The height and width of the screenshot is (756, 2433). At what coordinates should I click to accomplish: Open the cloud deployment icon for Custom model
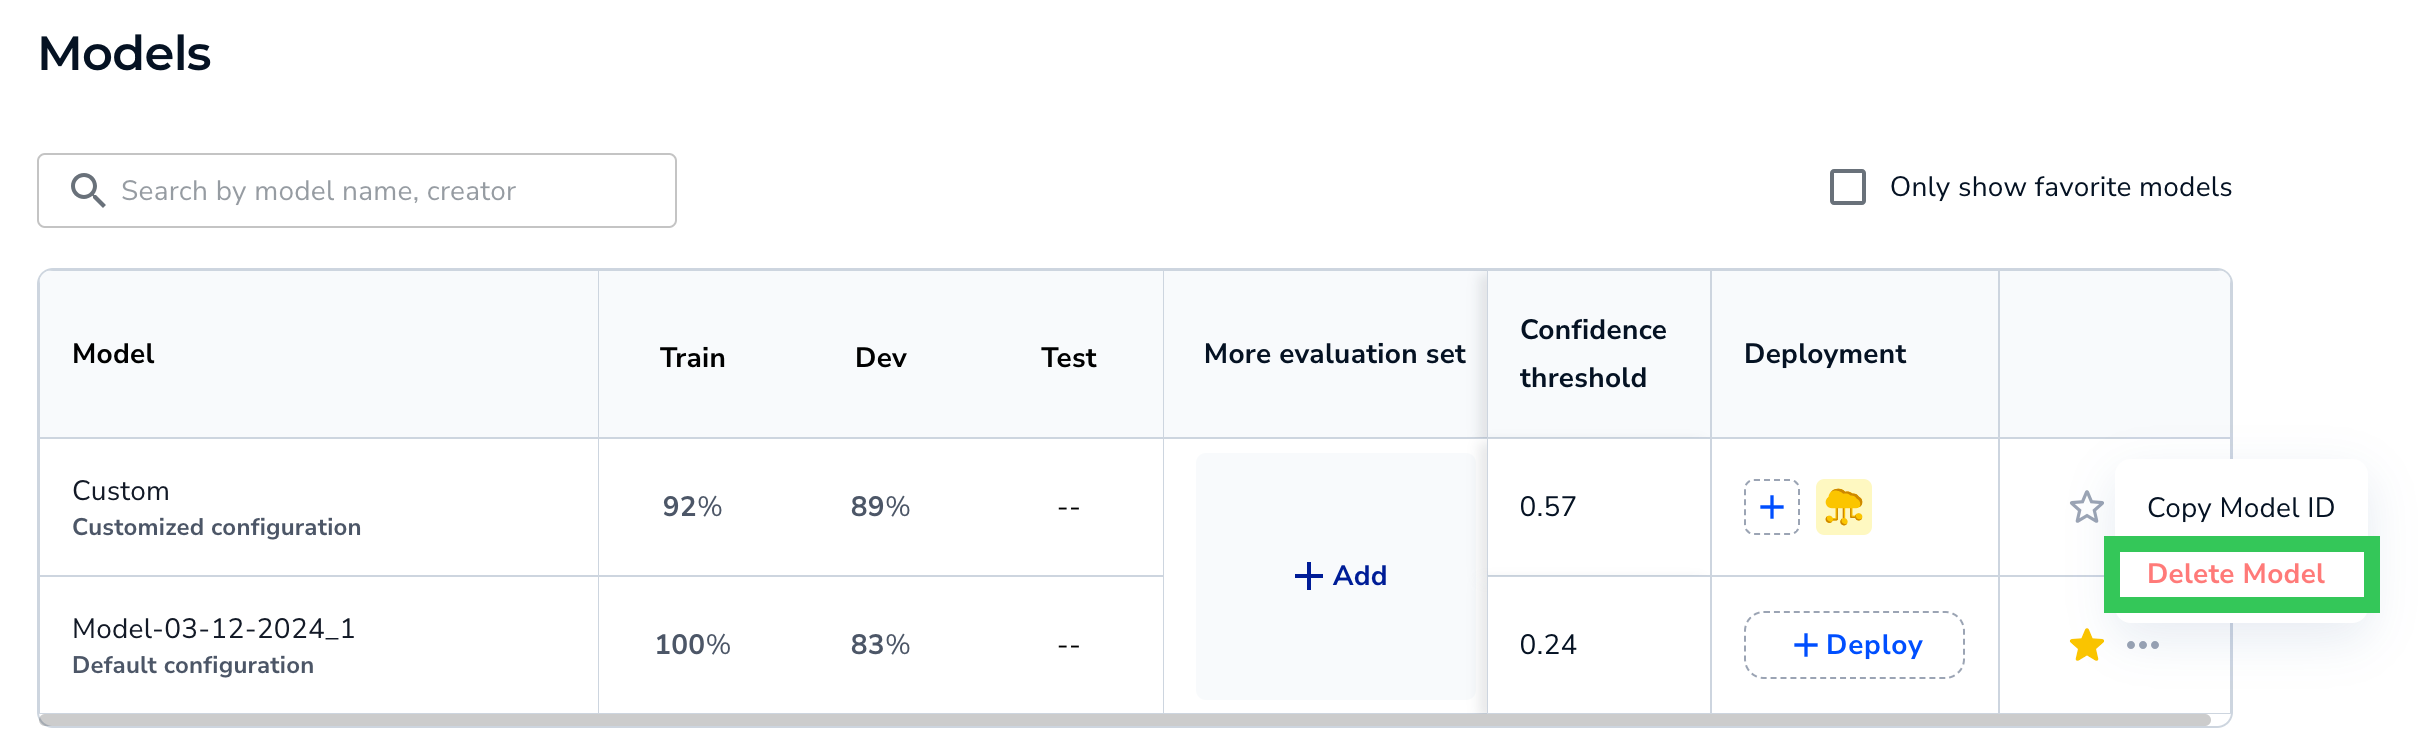(x=1843, y=507)
